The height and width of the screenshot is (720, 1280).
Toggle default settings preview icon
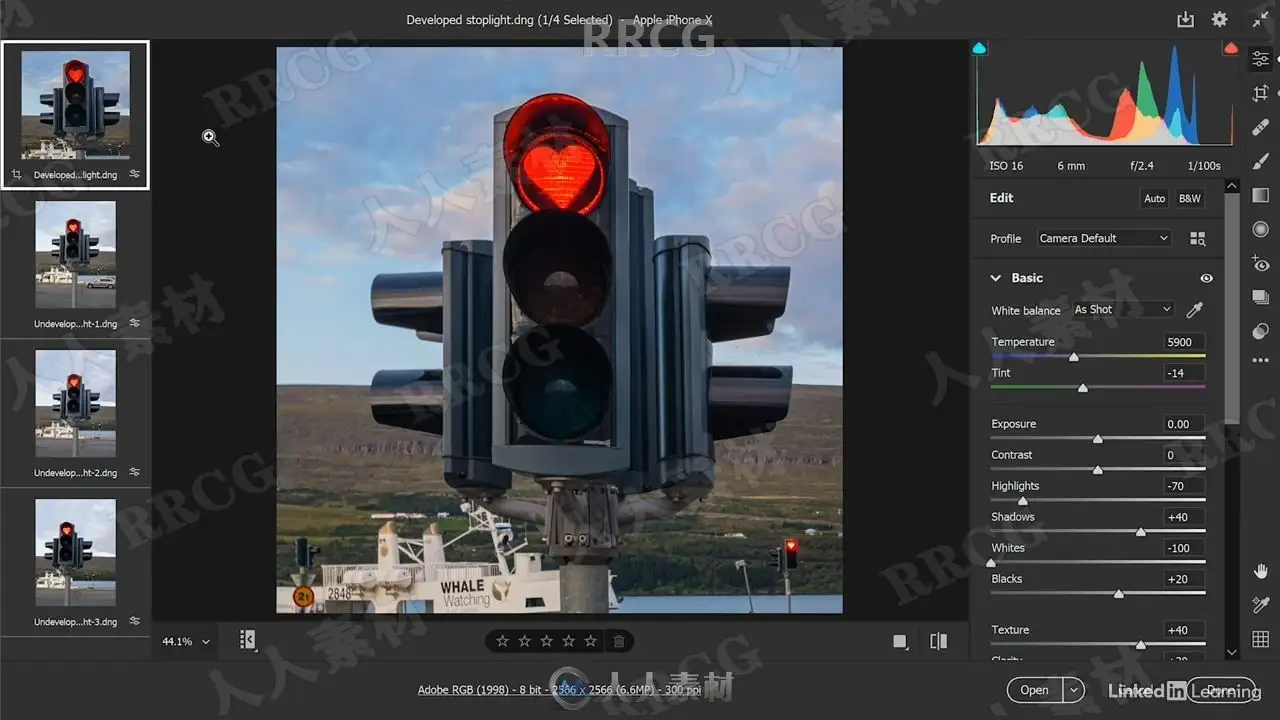coord(900,641)
